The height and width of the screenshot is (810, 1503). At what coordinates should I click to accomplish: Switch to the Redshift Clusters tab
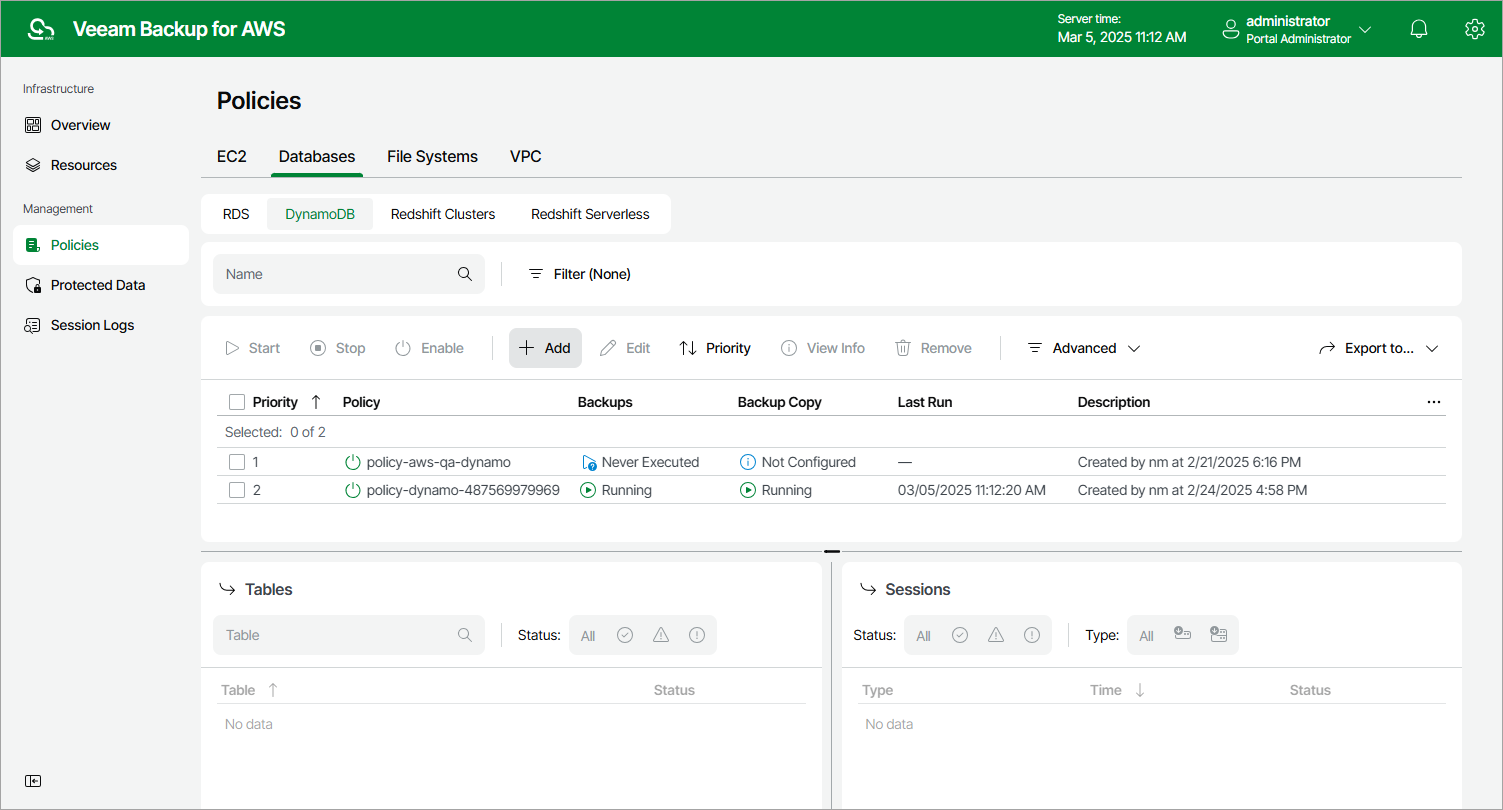442,214
